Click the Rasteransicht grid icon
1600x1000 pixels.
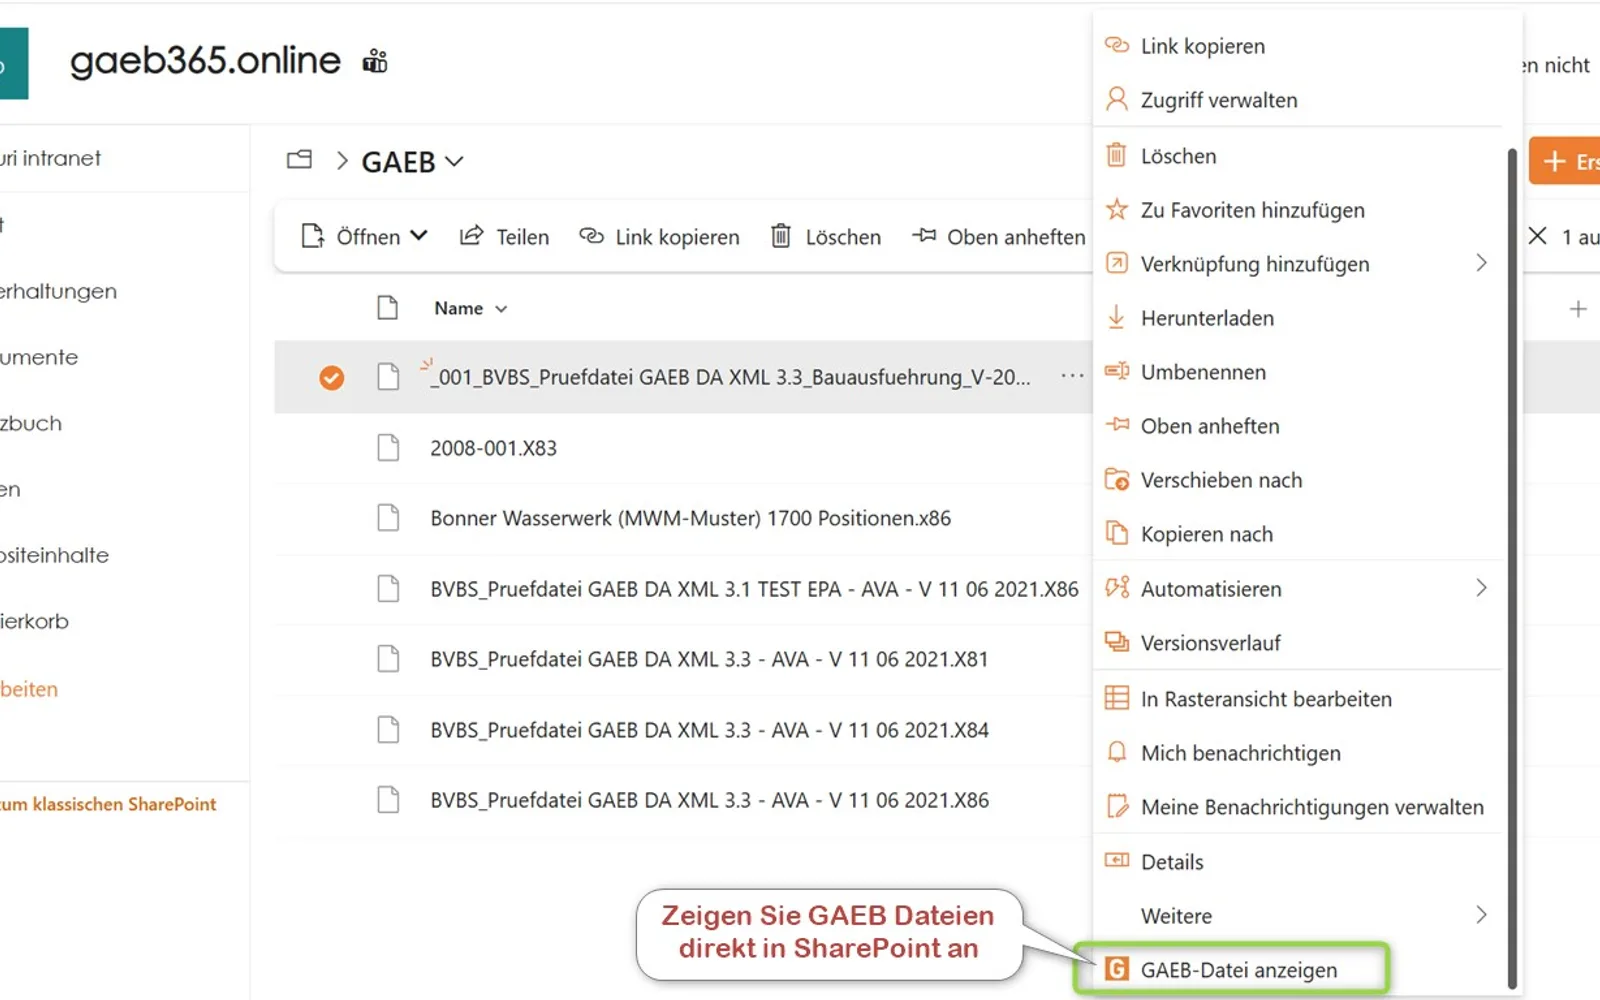coord(1116,699)
